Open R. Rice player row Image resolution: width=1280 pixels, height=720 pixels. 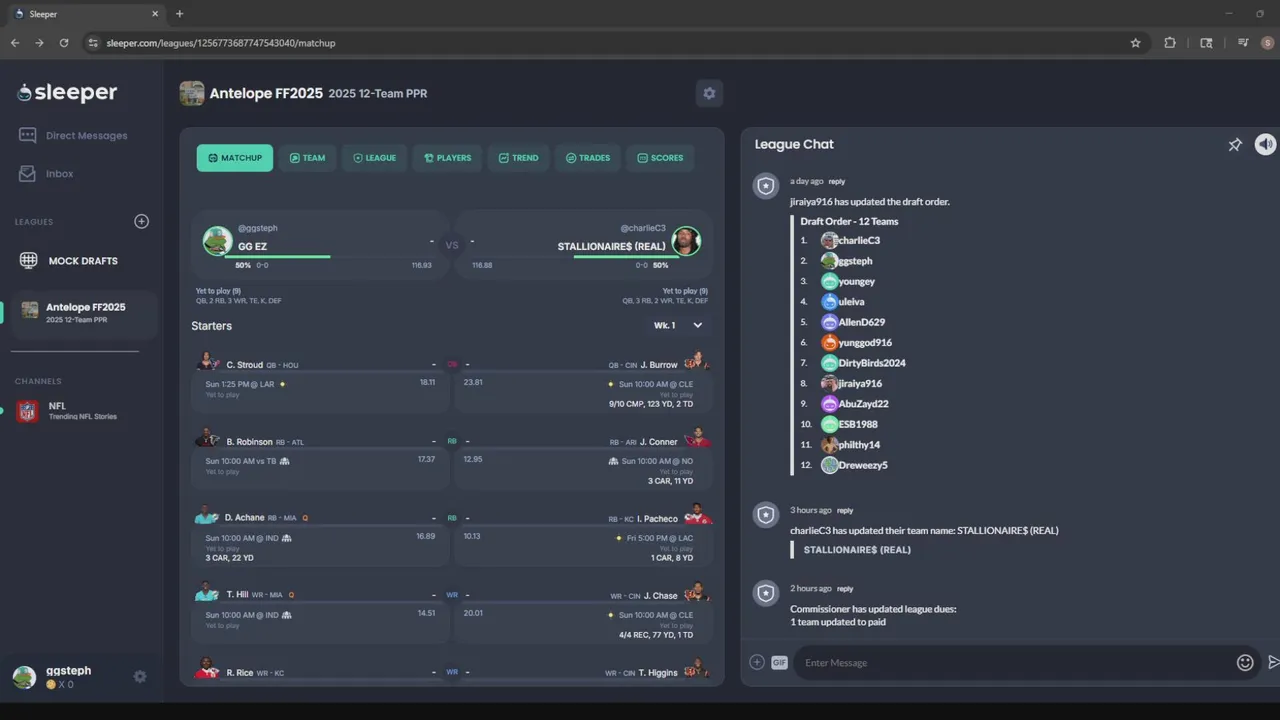pos(320,670)
